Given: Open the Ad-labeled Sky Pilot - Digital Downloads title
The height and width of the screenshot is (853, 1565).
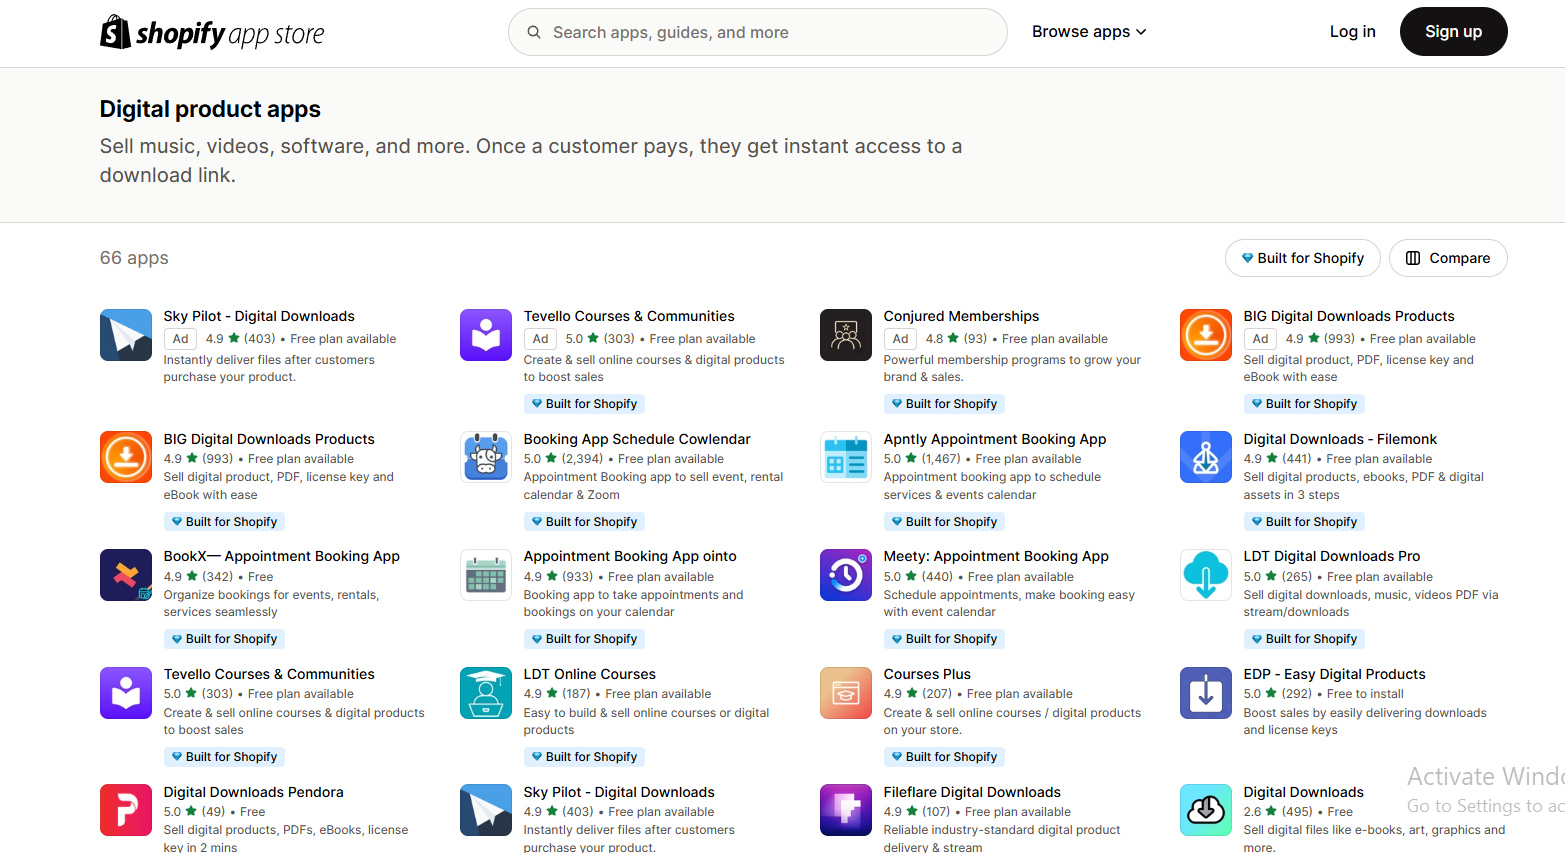Looking at the screenshot, I should click(259, 316).
